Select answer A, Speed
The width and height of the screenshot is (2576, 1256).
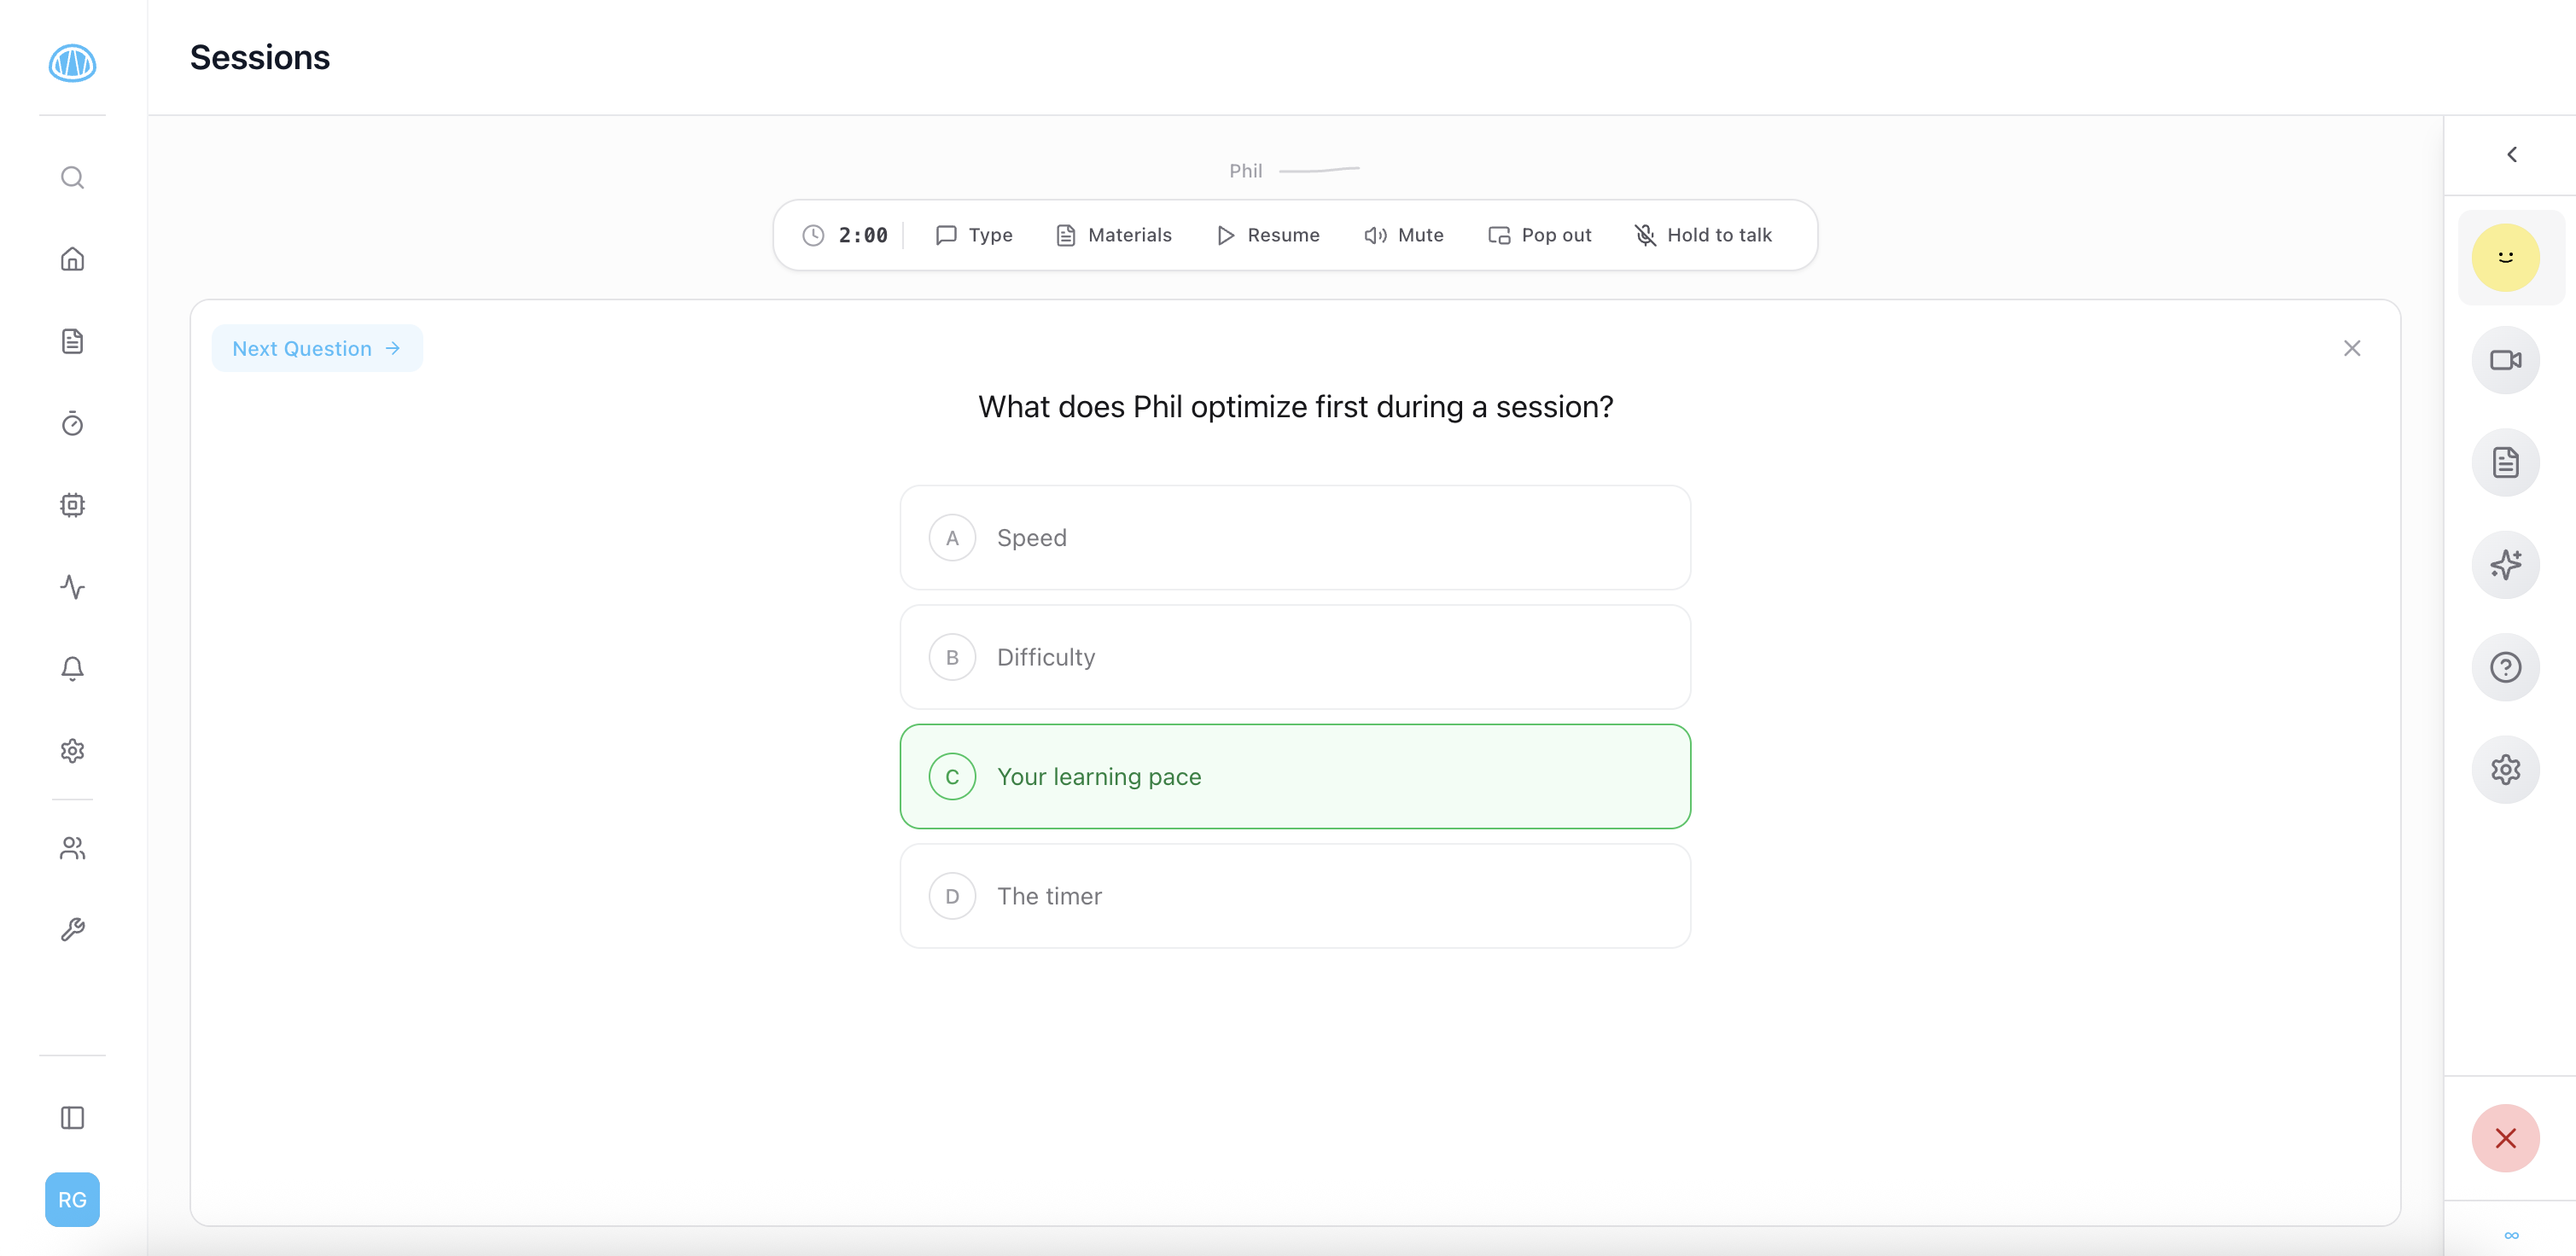1295,538
